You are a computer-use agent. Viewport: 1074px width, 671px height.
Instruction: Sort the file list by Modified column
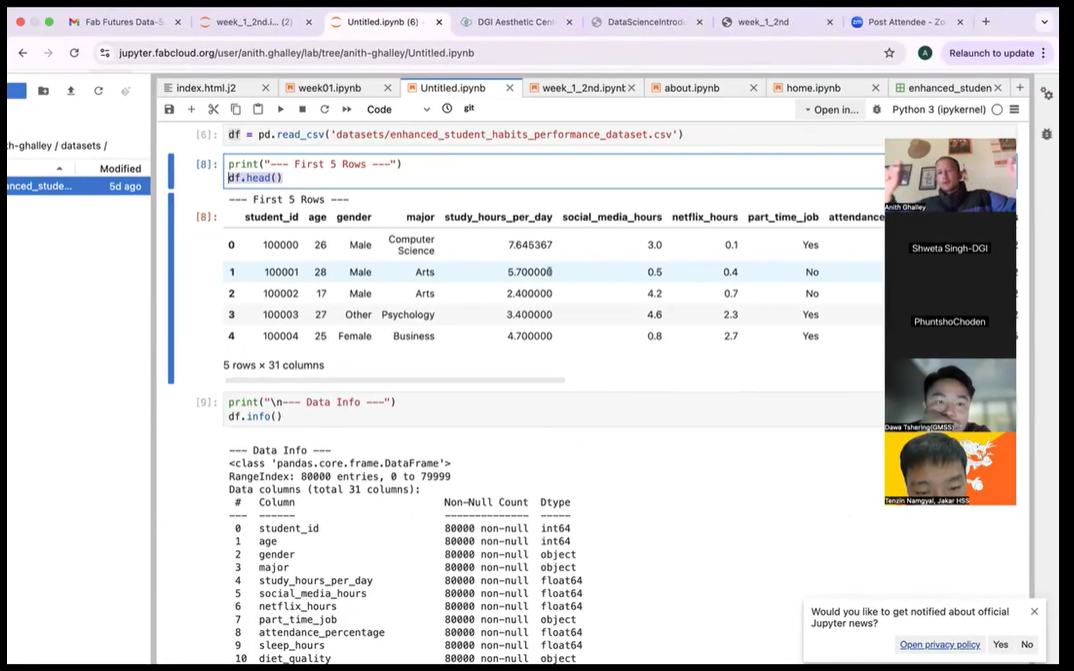pyautogui.click(x=120, y=169)
